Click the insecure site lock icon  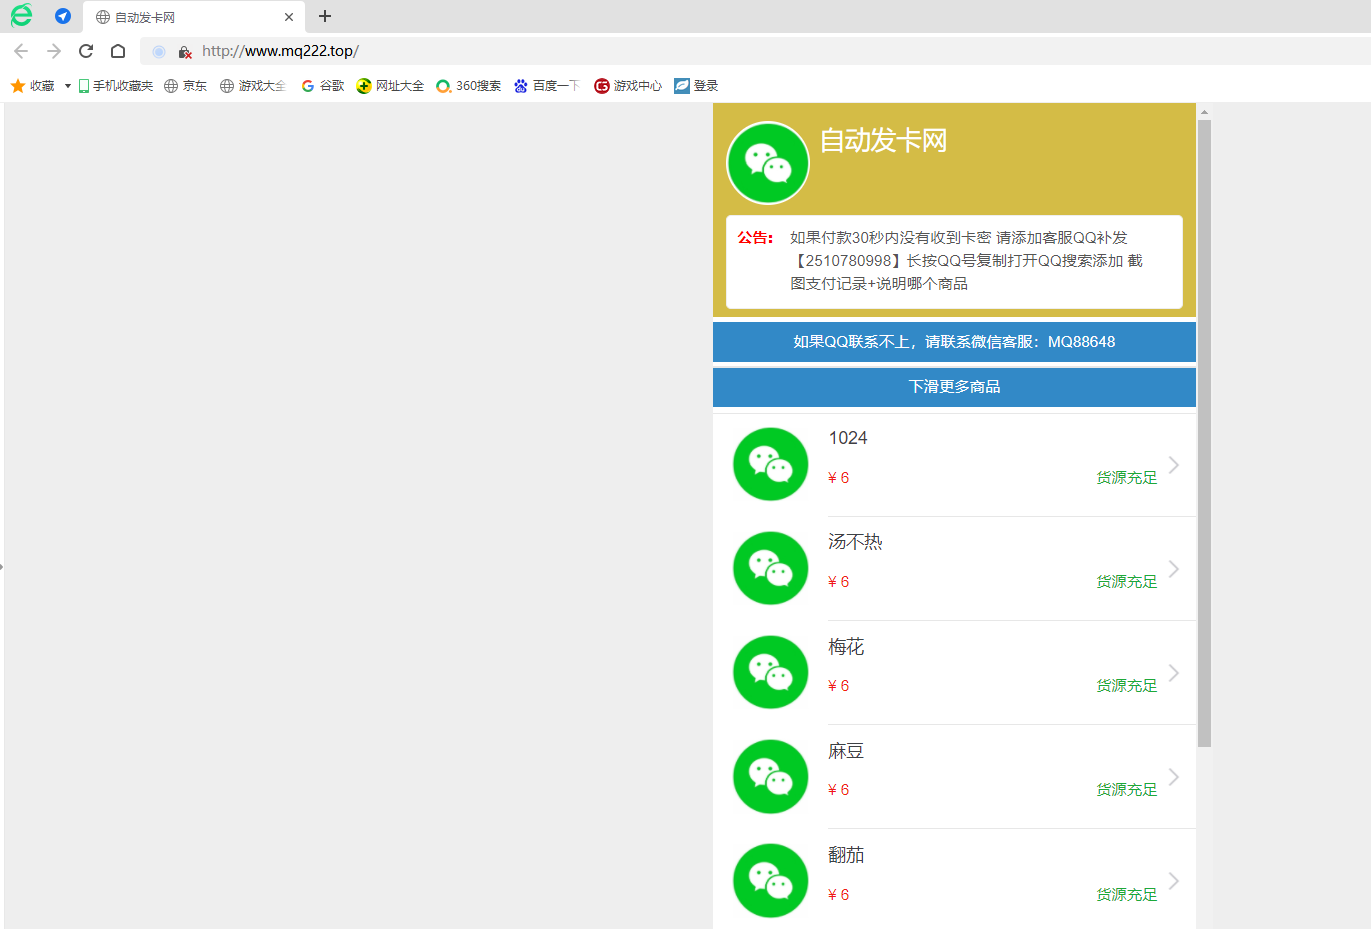click(185, 52)
